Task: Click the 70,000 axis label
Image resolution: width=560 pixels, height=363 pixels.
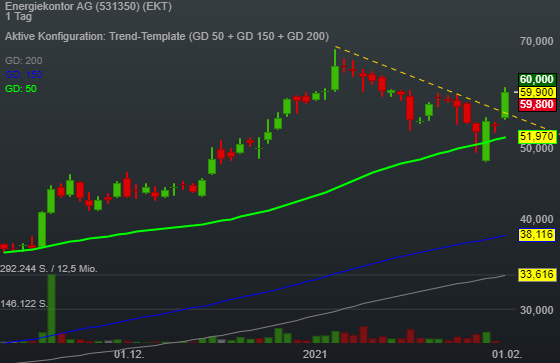Action: click(536, 41)
